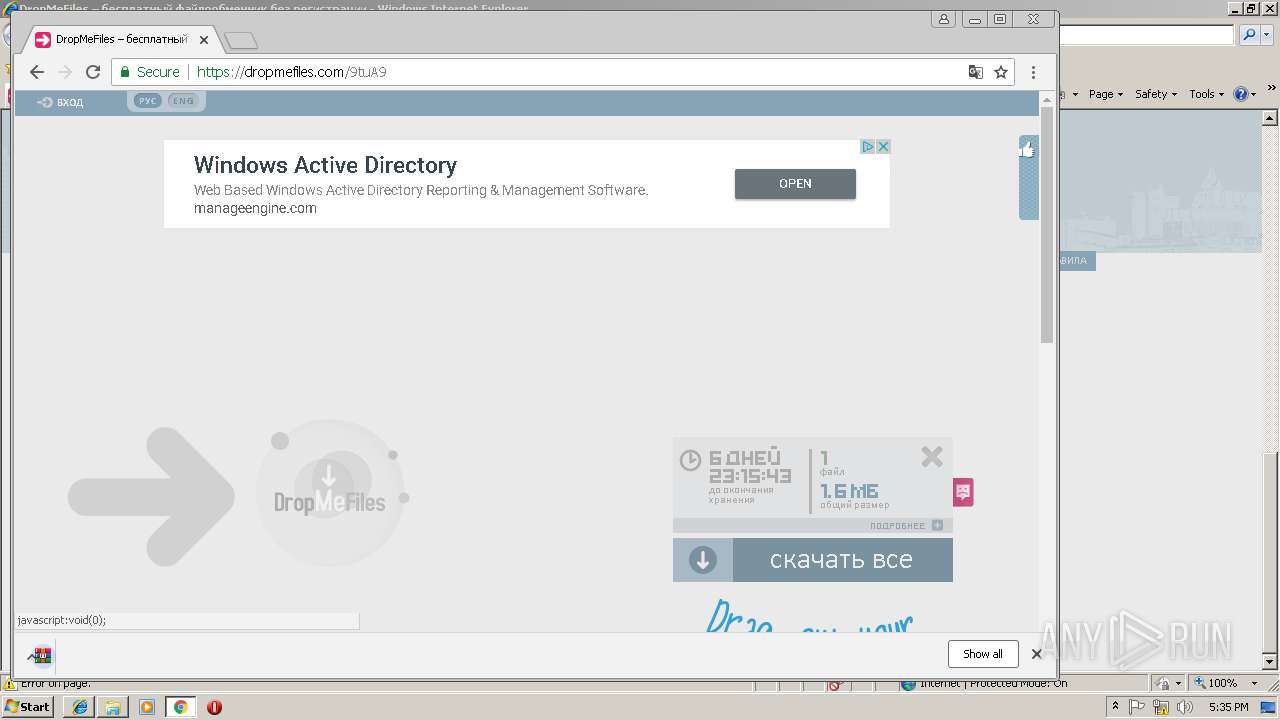Click Show all downloads button
The width and height of the screenshot is (1280, 720).
coord(983,654)
